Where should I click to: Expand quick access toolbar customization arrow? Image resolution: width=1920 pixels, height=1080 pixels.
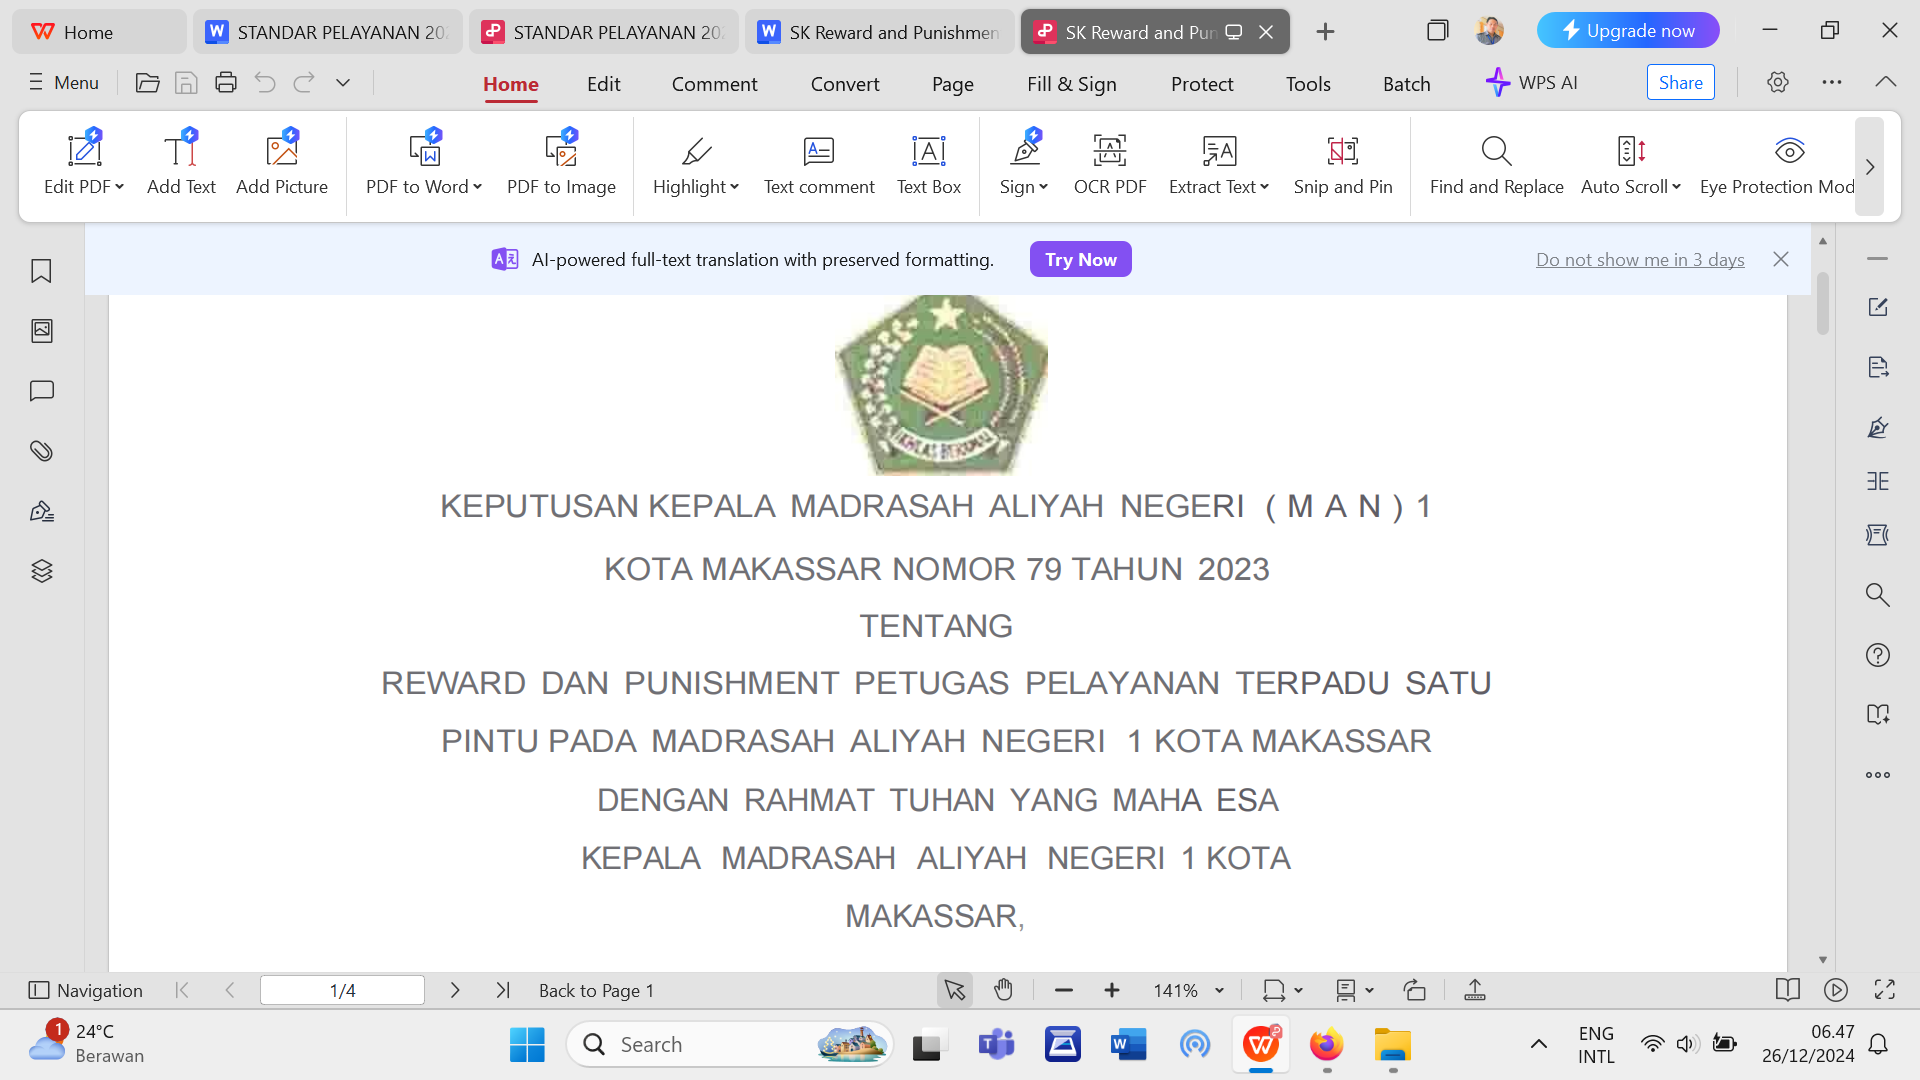click(x=343, y=83)
